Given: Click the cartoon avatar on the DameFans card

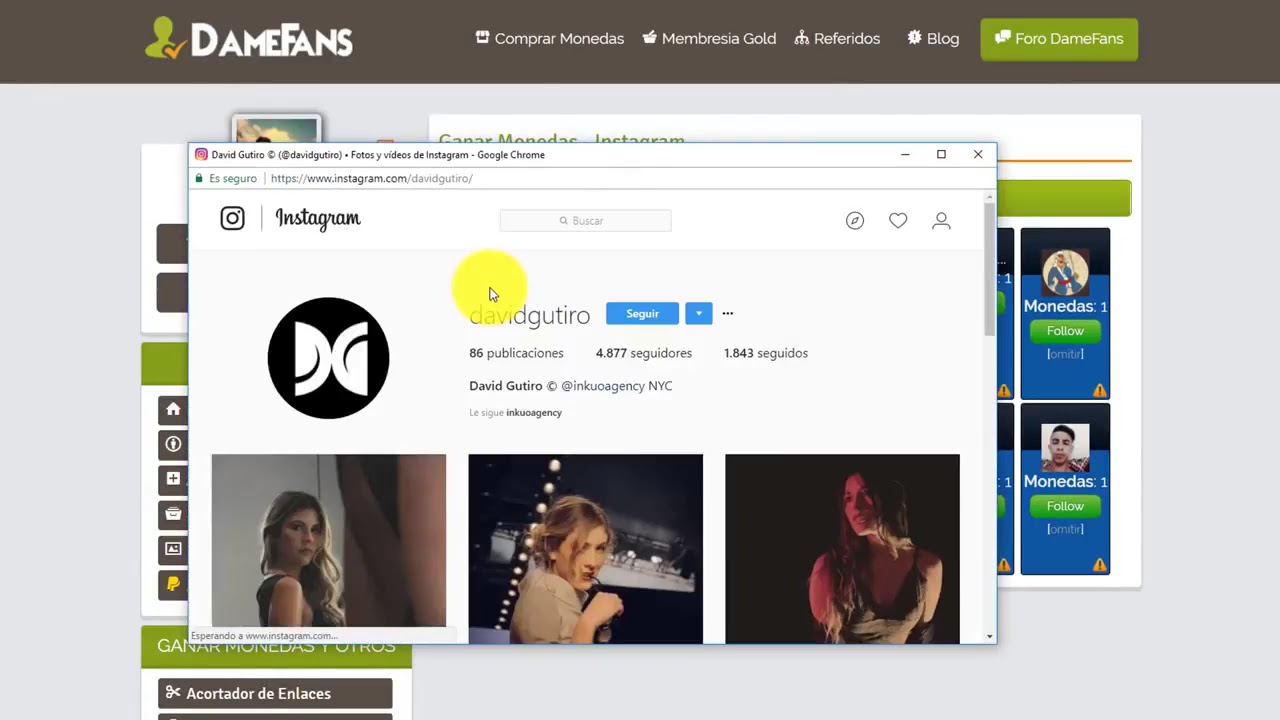Looking at the screenshot, I should [x=1065, y=273].
